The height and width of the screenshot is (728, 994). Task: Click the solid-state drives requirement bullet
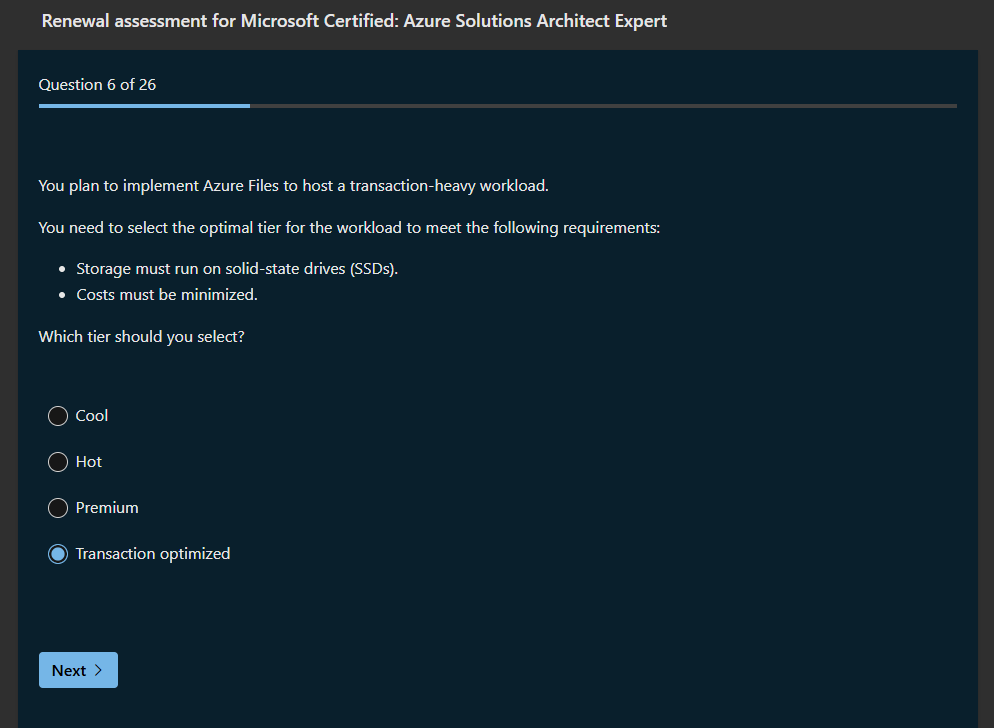click(x=237, y=269)
